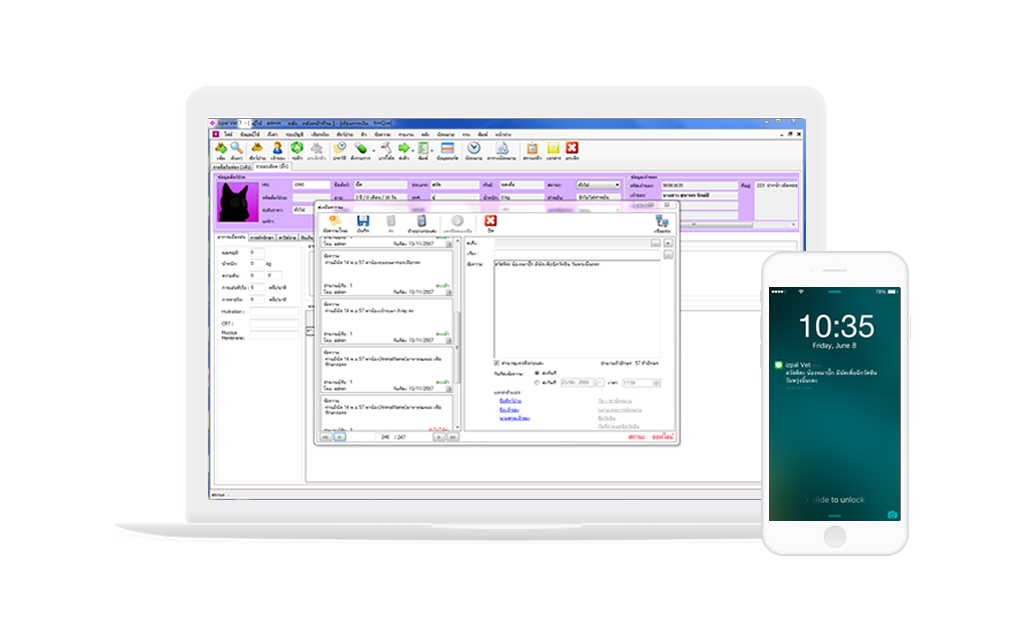1024x641 pixels.
Task: Open the clock appointment toolbar icon
Action: (x=474, y=149)
